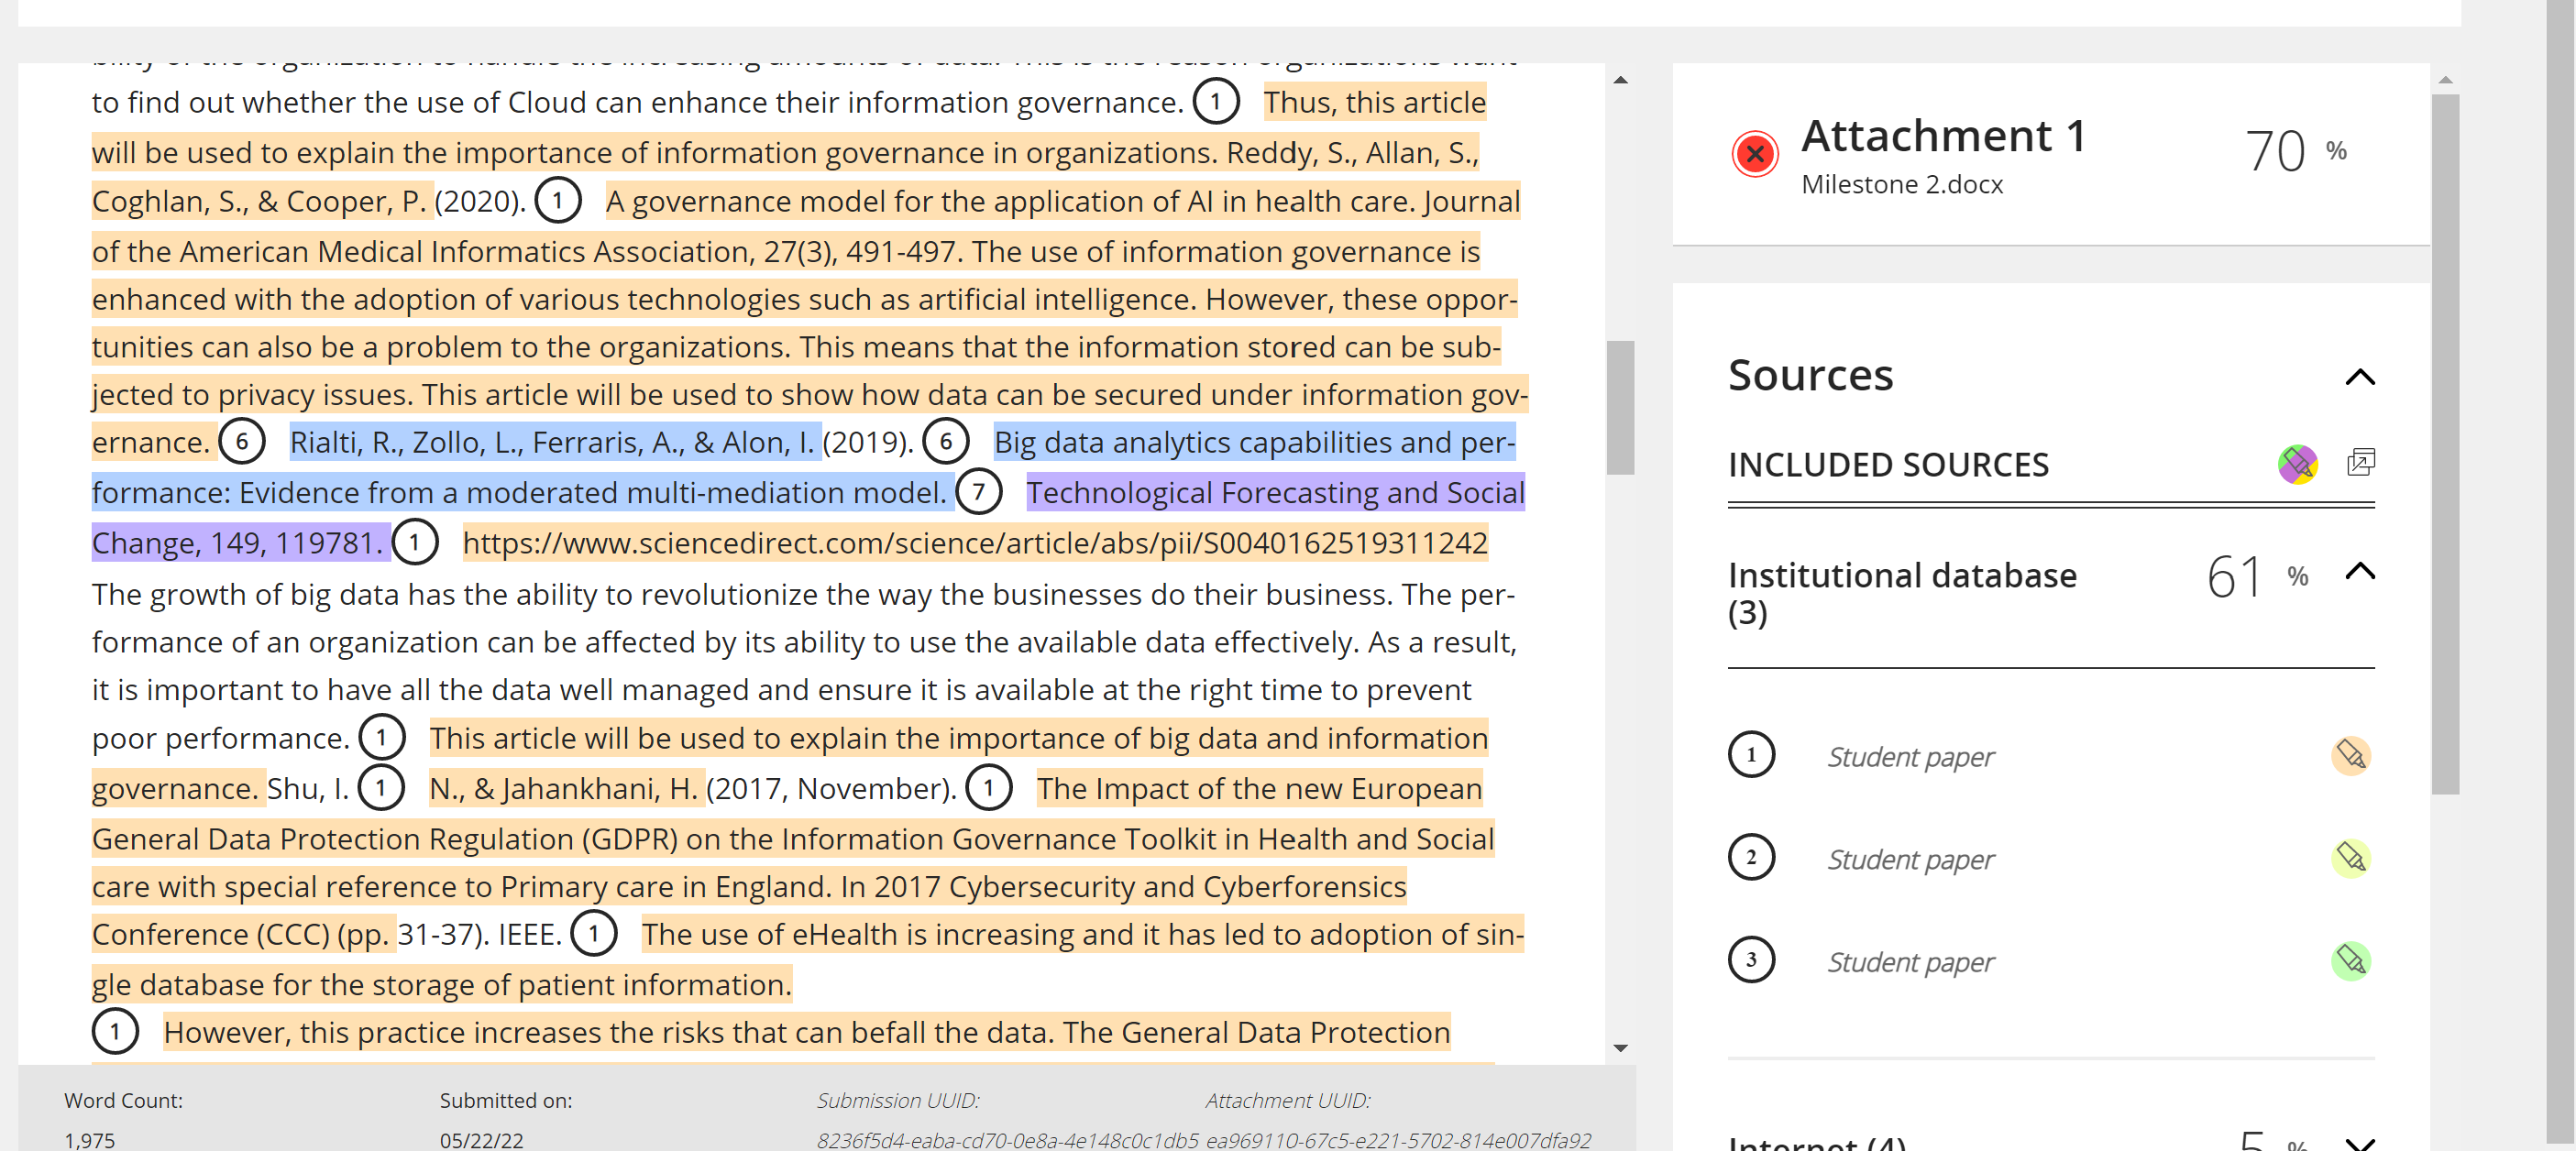Click the sources panel scroll up arrow
The image size is (2576, 1151).
tap(2445, 80)
